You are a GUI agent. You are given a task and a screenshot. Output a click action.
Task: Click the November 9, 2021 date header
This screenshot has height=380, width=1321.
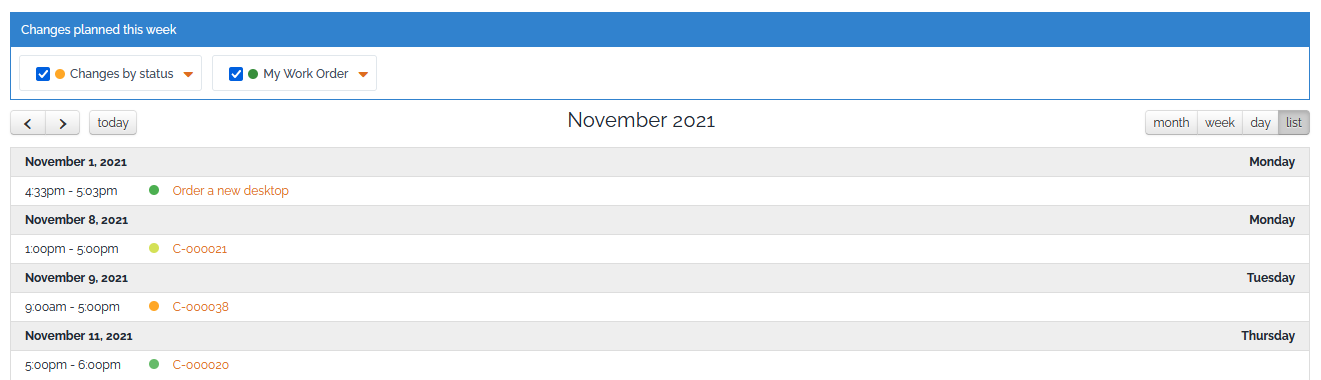(76, 278)
